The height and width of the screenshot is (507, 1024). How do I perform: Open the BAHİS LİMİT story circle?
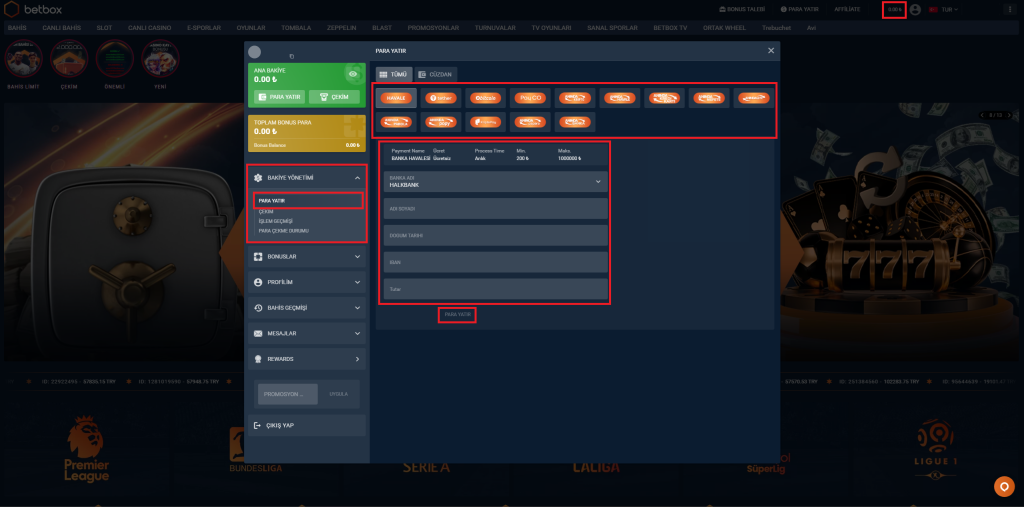coord(24,59)
